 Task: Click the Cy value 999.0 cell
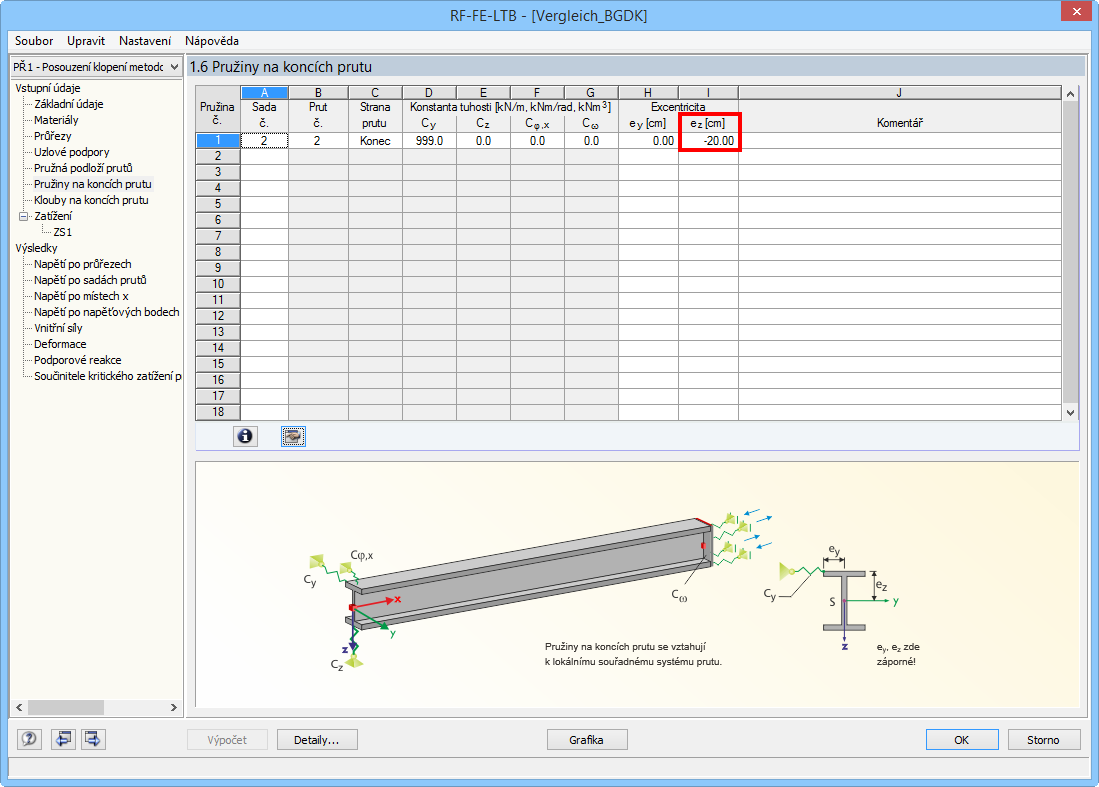(429, 141)
